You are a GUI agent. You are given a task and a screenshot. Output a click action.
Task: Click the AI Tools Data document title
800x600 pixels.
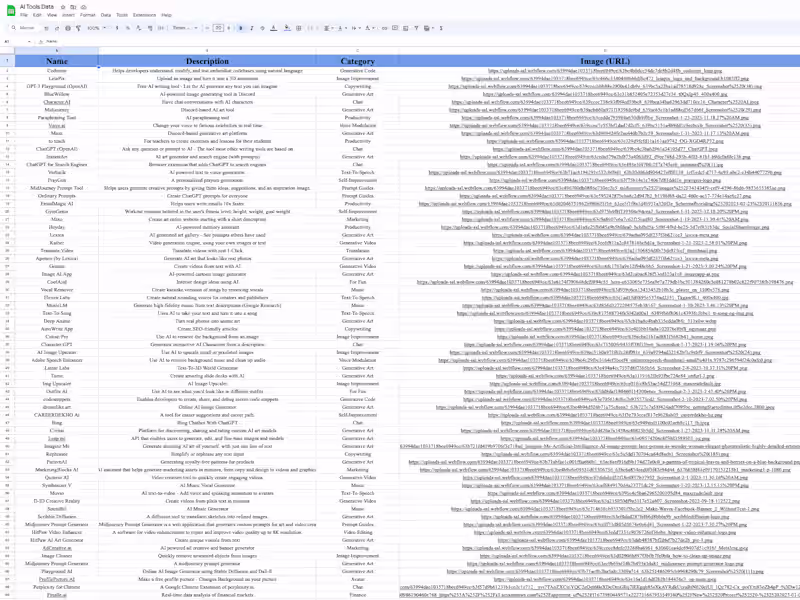click(37, 7)
